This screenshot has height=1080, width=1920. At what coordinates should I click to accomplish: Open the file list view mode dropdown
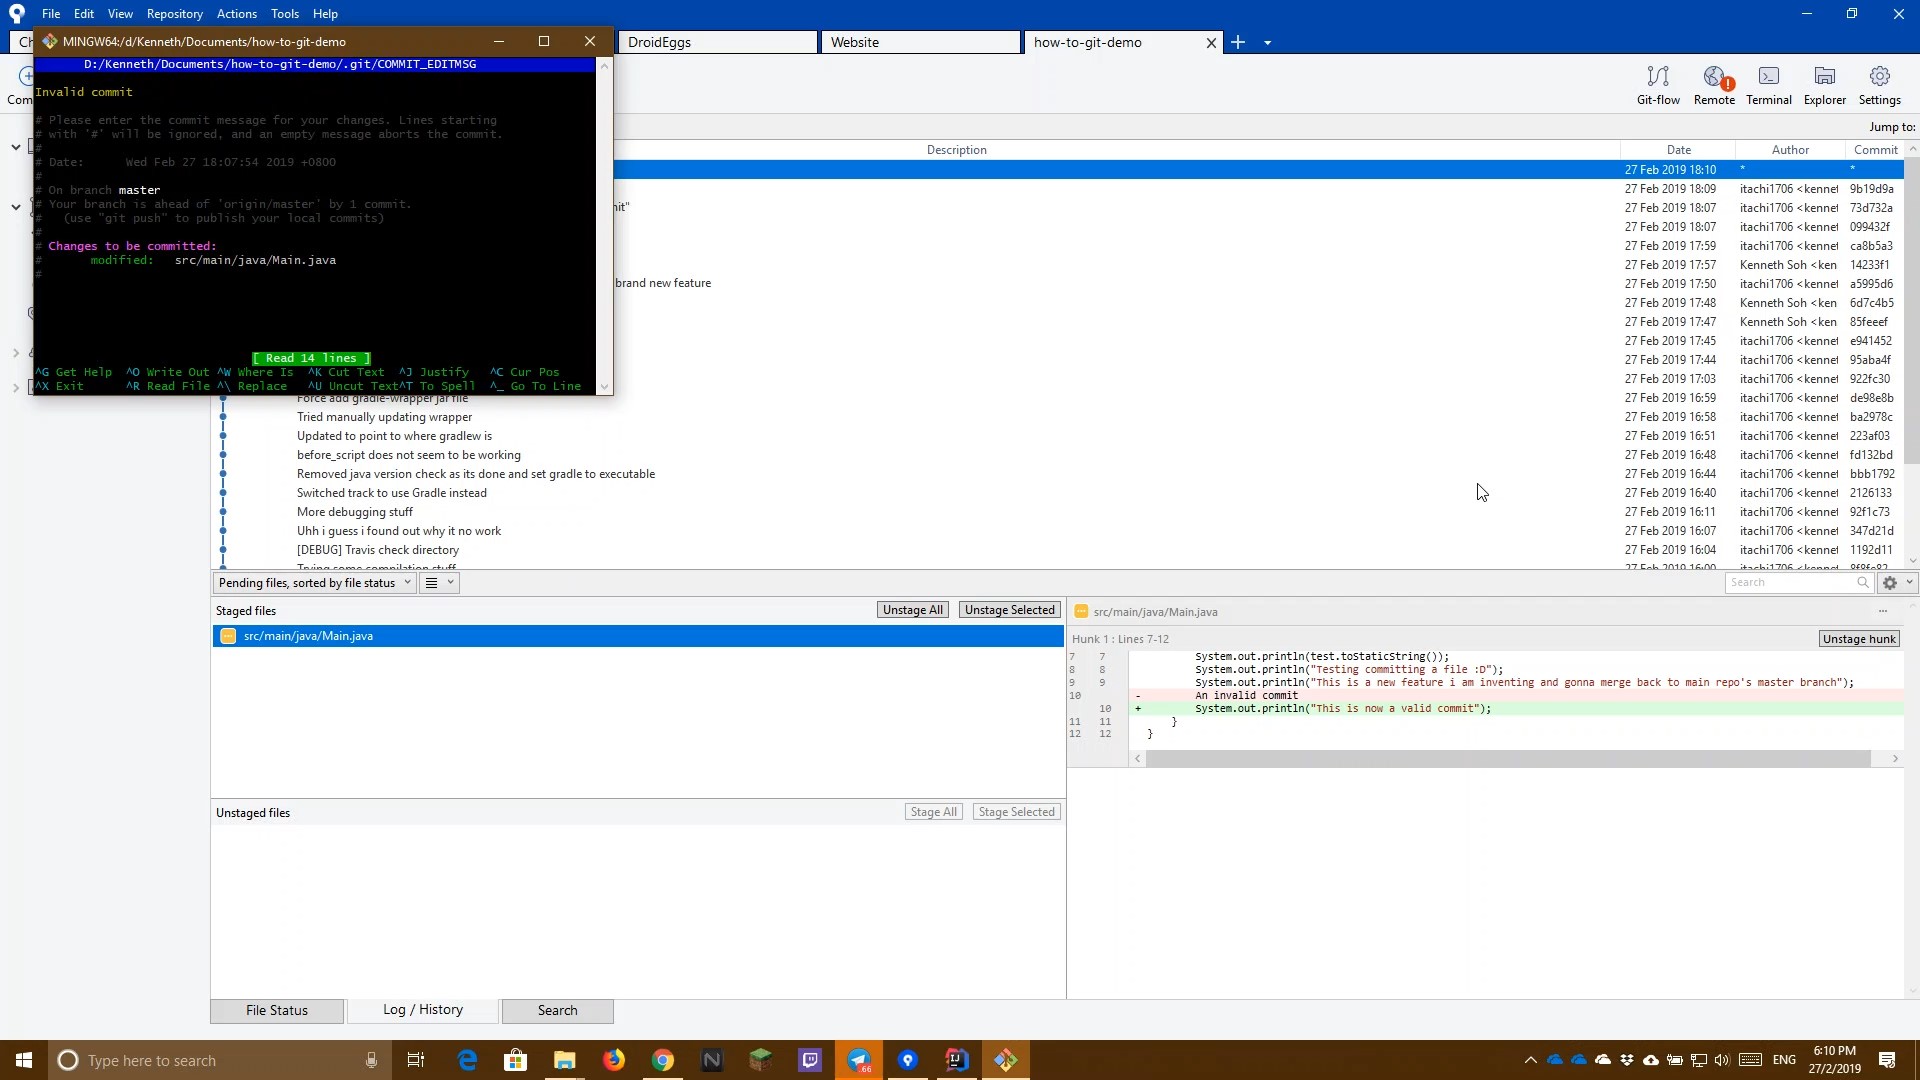pyautogui.click(x=439, y=583)
